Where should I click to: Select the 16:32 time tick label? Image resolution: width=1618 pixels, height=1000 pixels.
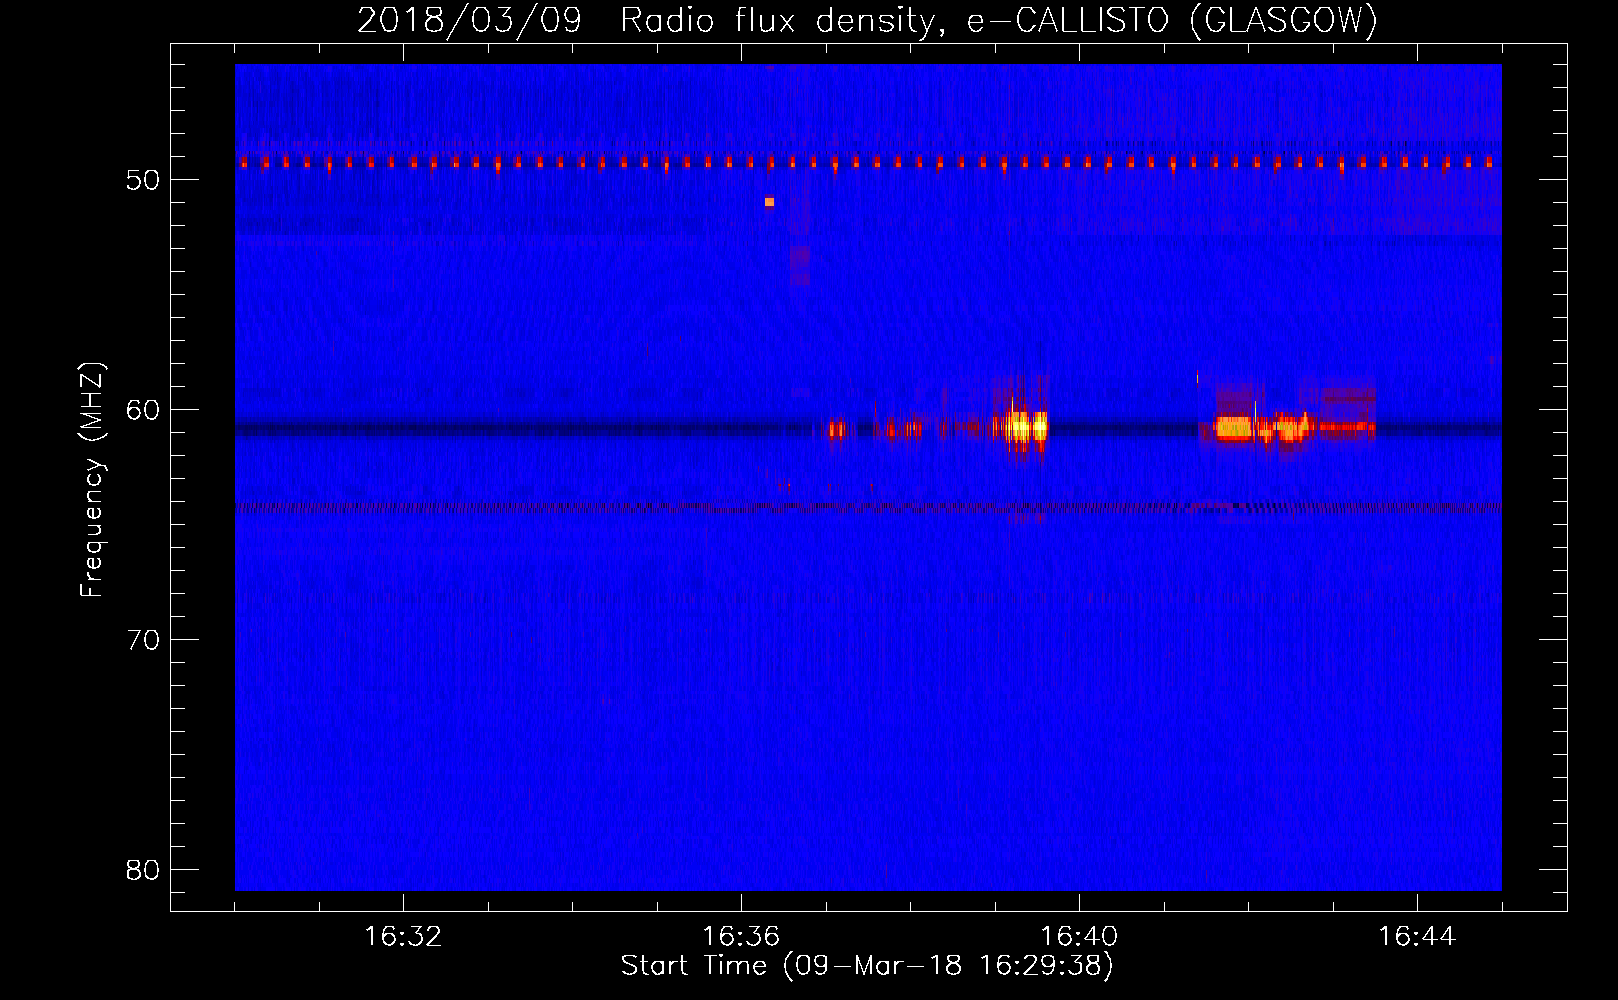pyautogui.click(x=403, y=937)
